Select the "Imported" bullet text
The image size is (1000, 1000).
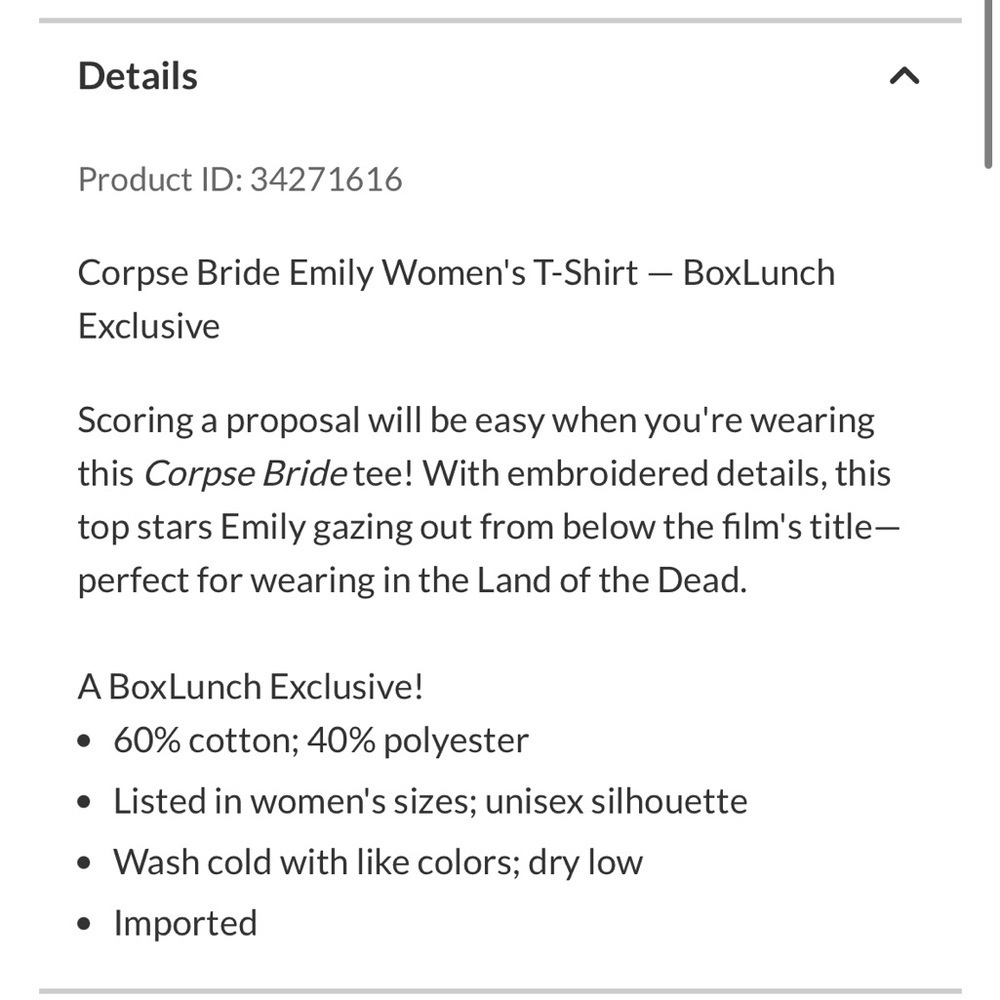[186, 924]
